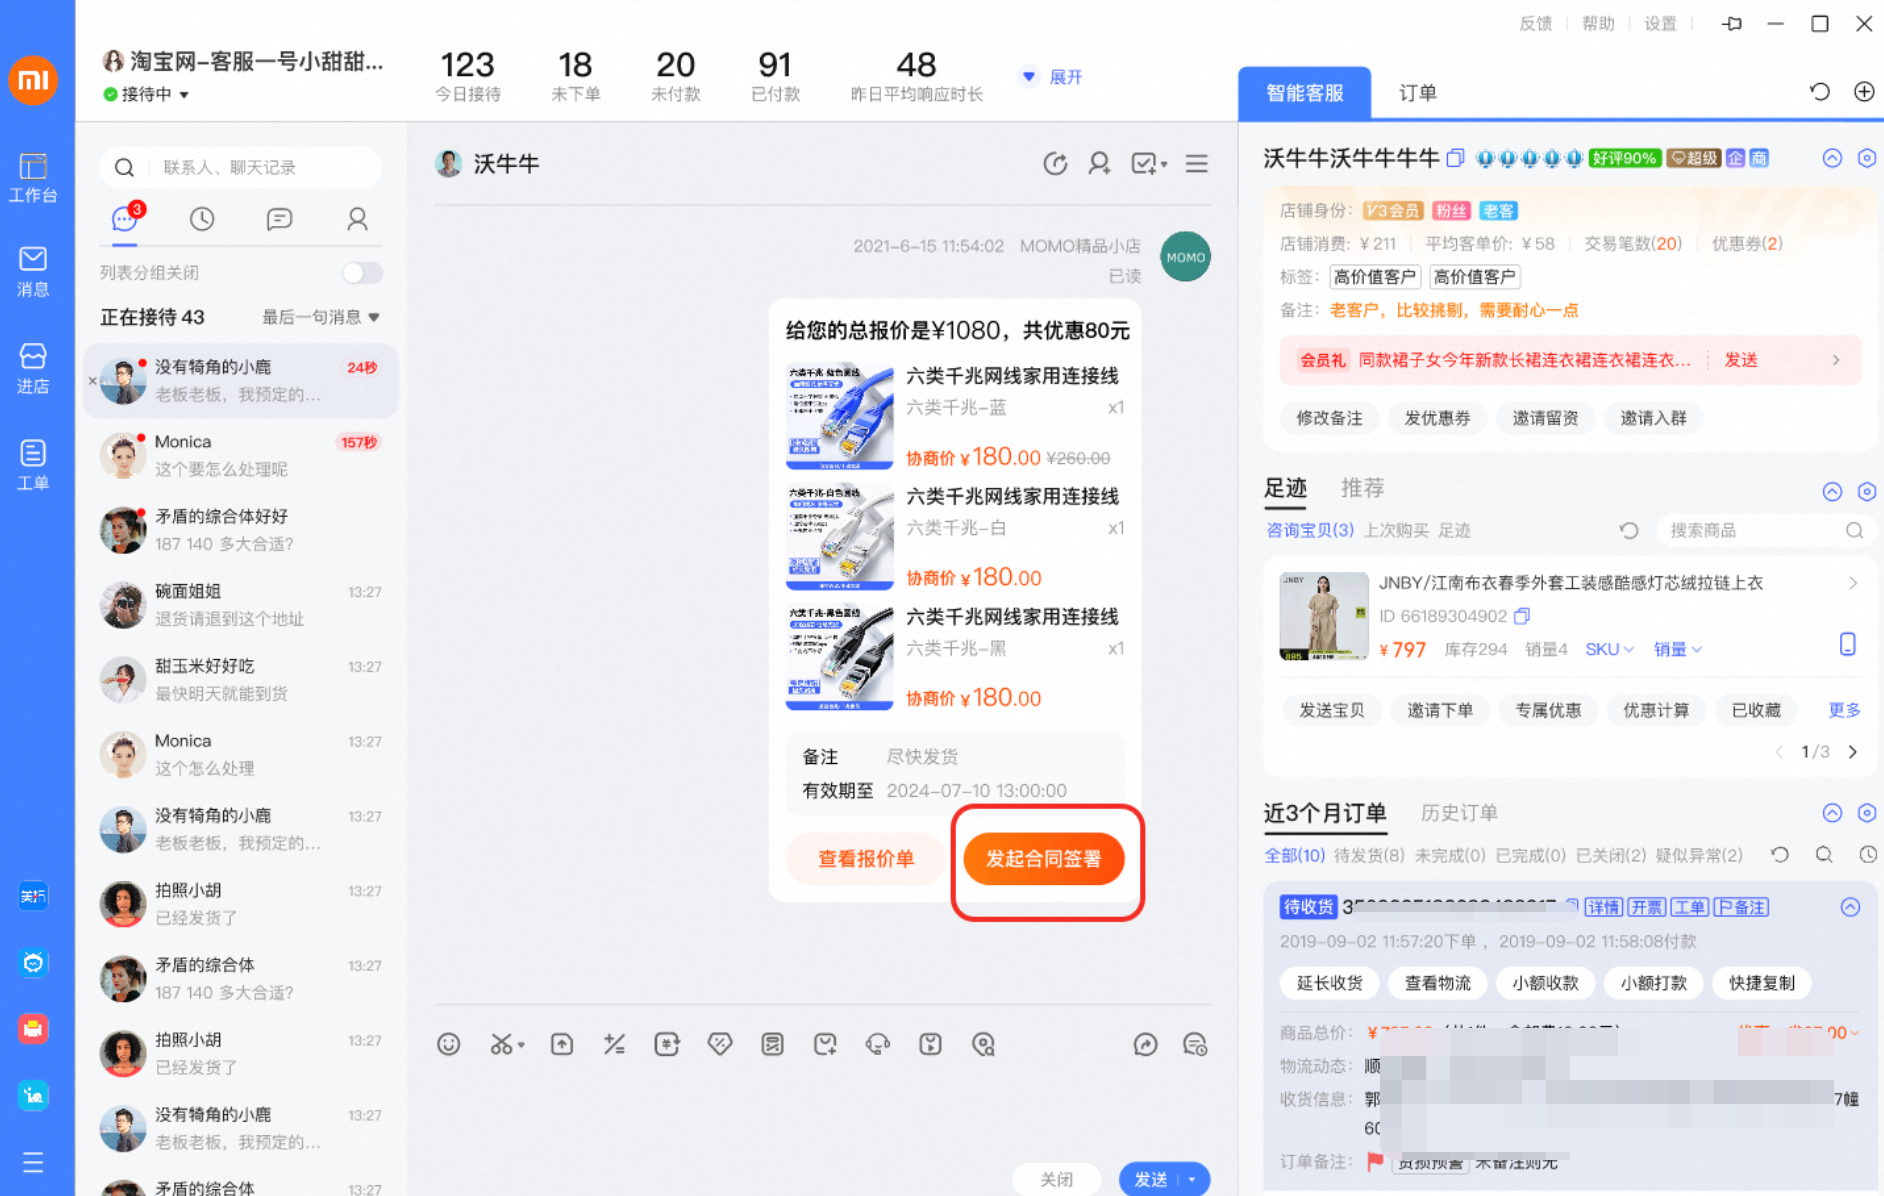This screenshot has width=1884, height=1196.
Task: Click the forward chat icon near send area
Action: pos(1145,1044)
